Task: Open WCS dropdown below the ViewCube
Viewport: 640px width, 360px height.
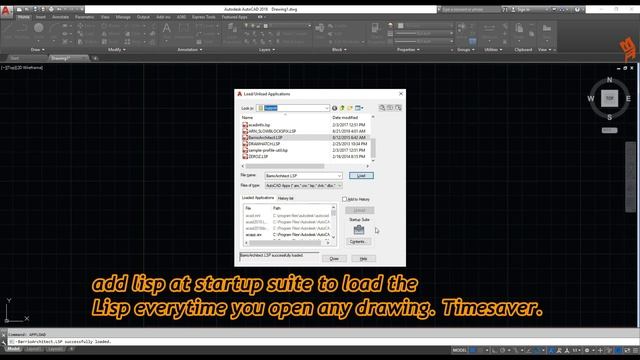Action: [609, 130]
